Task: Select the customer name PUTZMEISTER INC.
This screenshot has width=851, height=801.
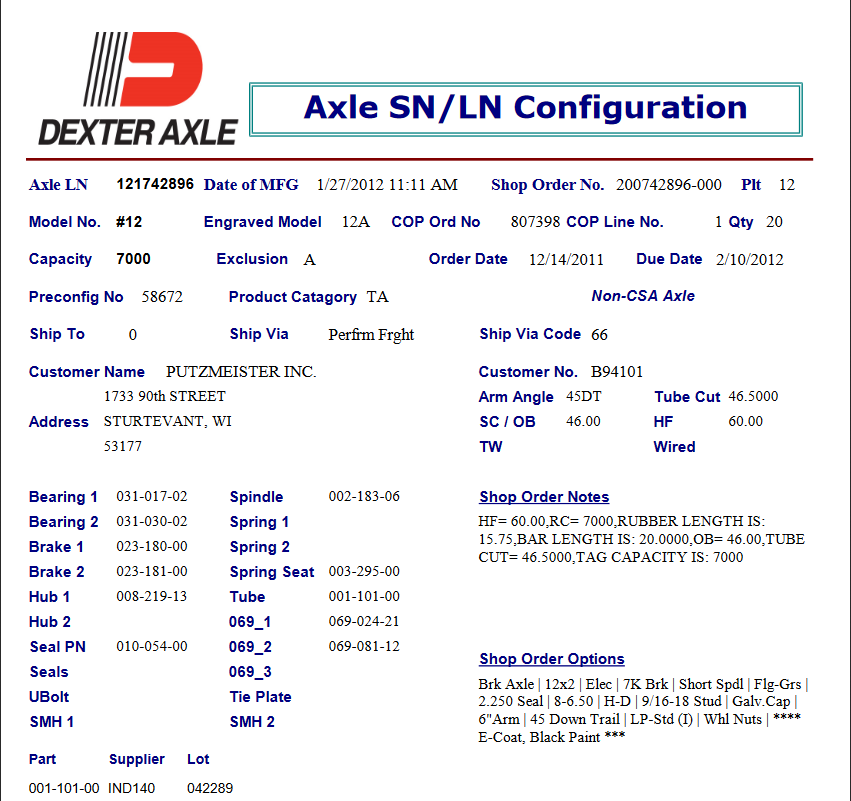Action: pos(240,372)
